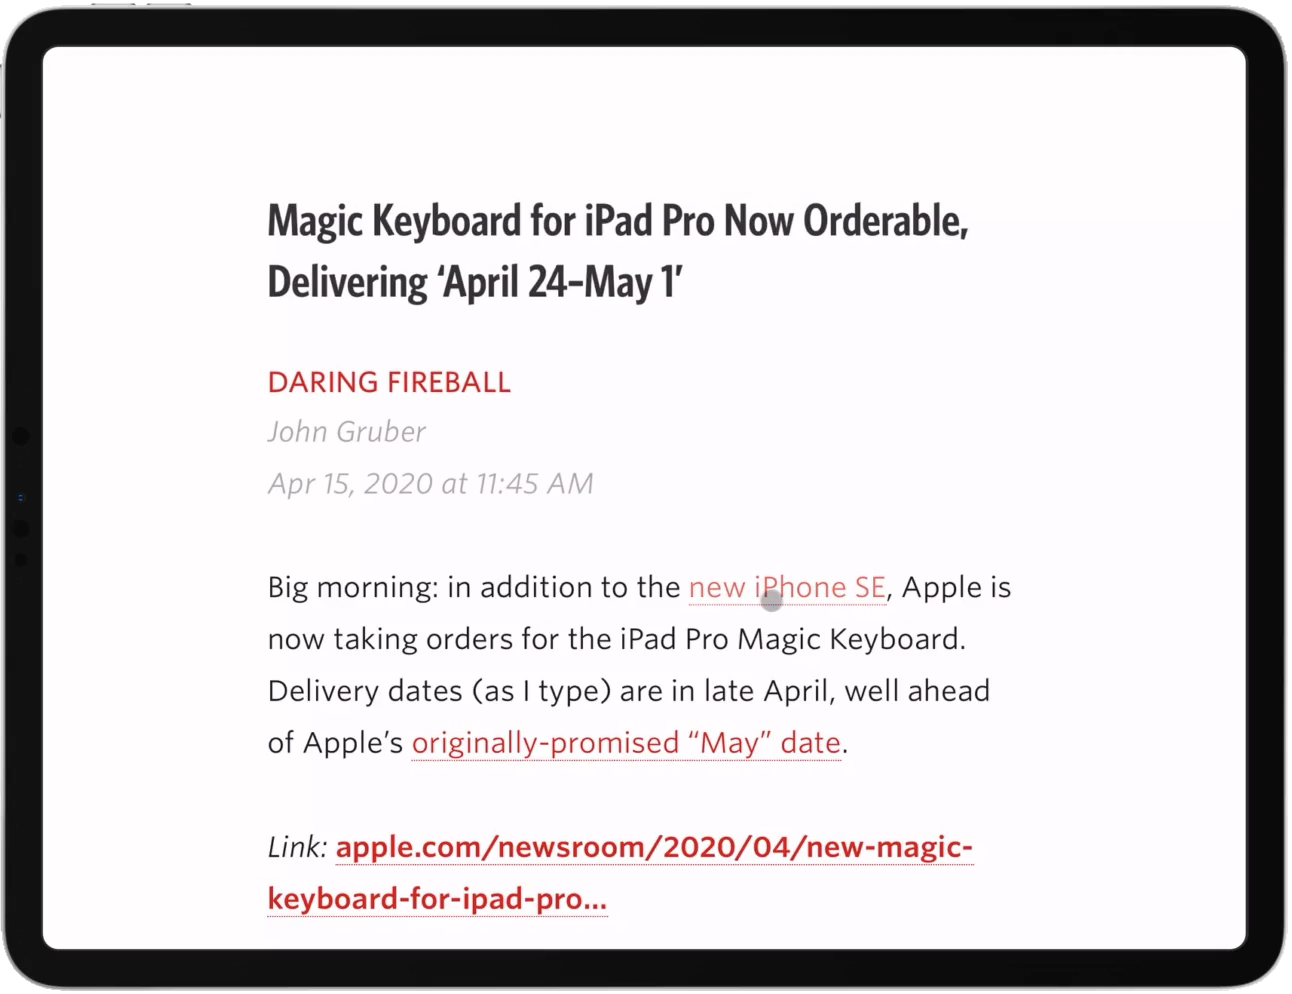This screenshot has width=1292, height=994.
Task: Open the "new iPhone SE" link
Action: point(787,587)
